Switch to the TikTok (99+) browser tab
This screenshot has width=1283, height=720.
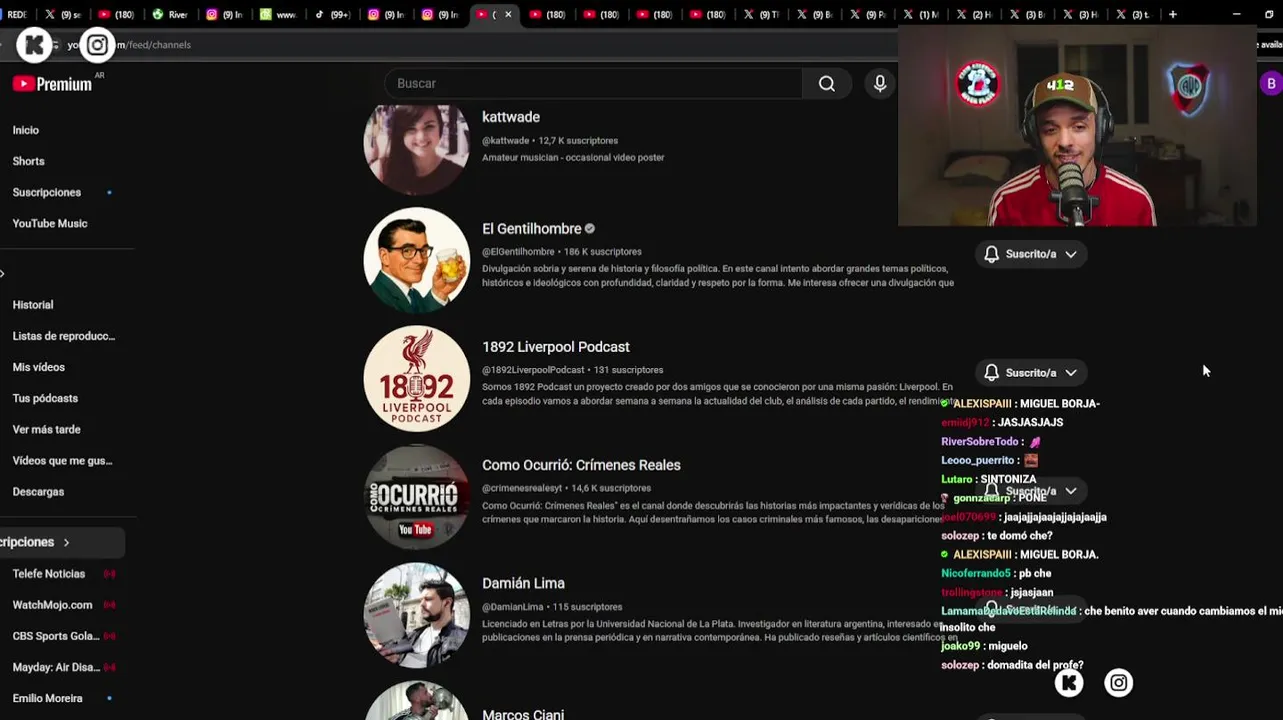[334, 14]
